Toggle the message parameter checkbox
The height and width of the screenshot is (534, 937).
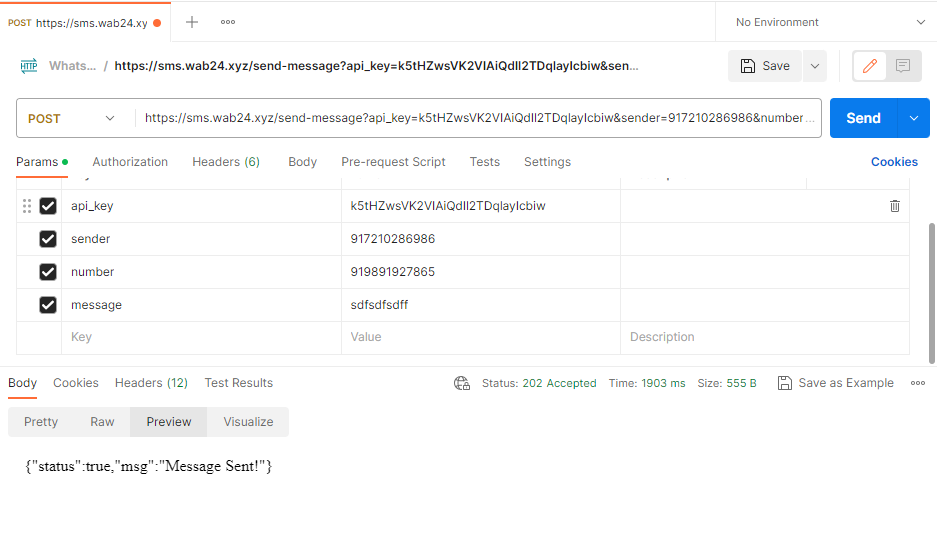click(48, 305)
